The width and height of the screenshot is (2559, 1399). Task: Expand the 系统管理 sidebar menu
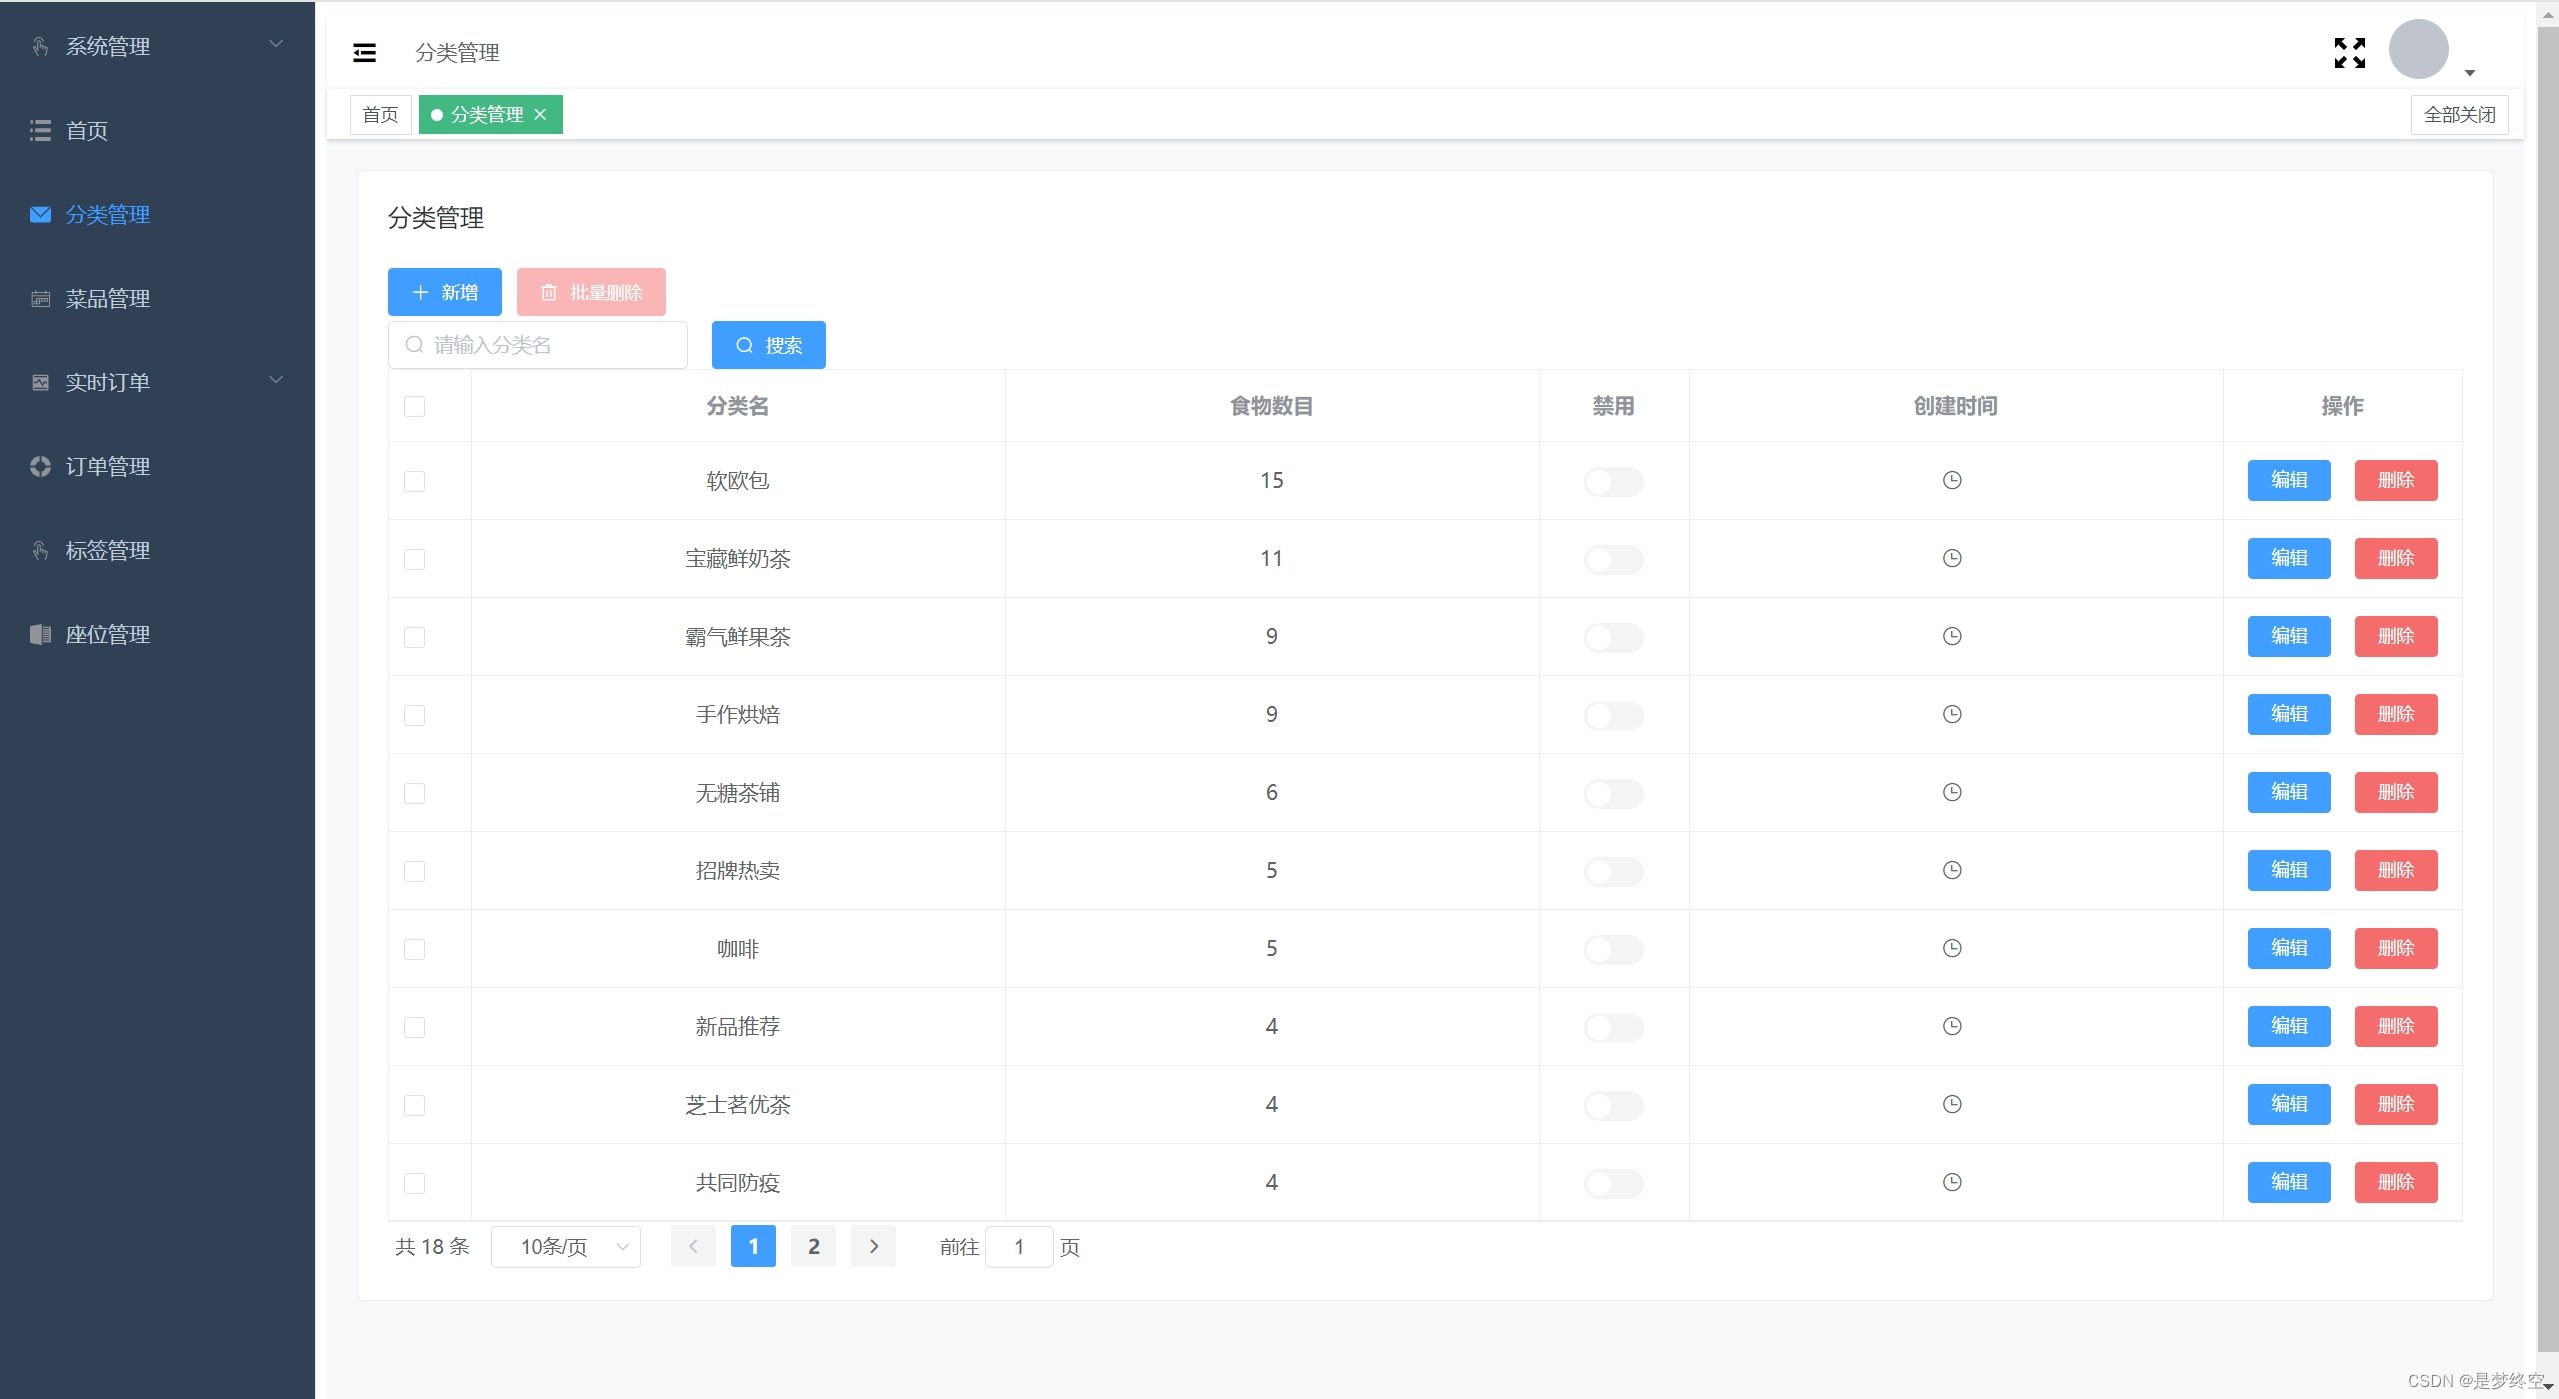coord(157,46)
